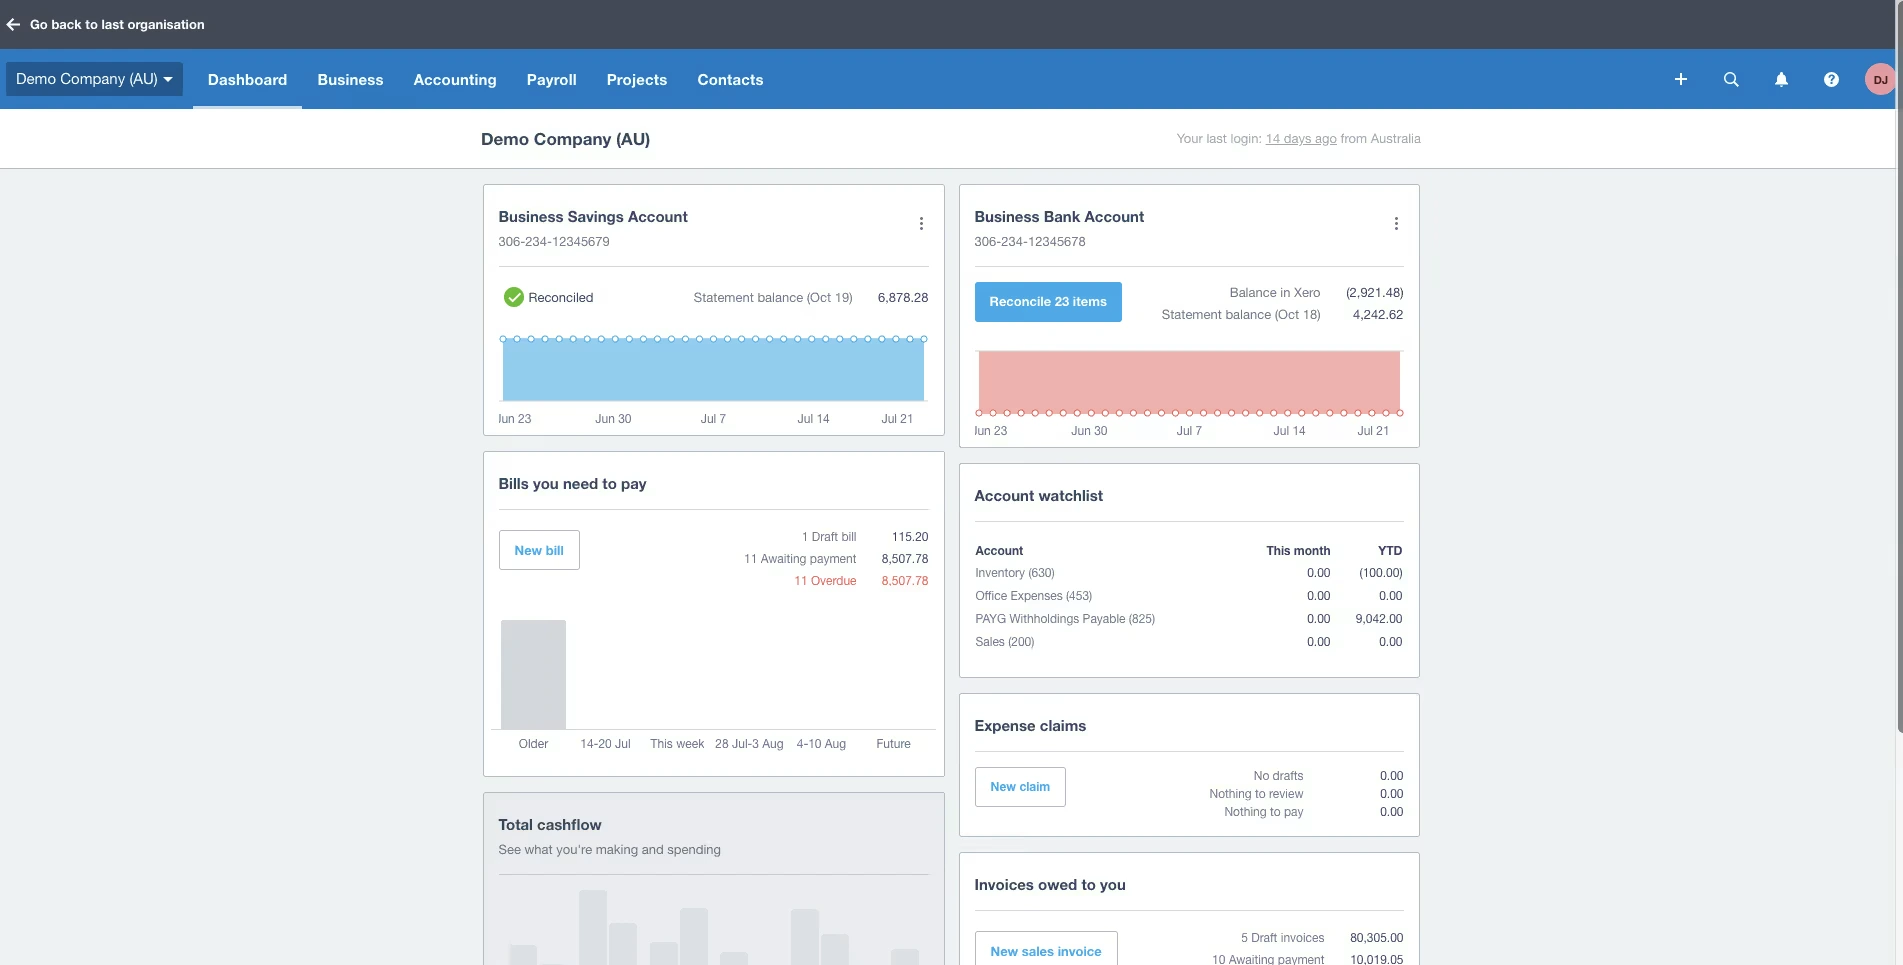Open Business Bank Account title link

pos(1059,217)
